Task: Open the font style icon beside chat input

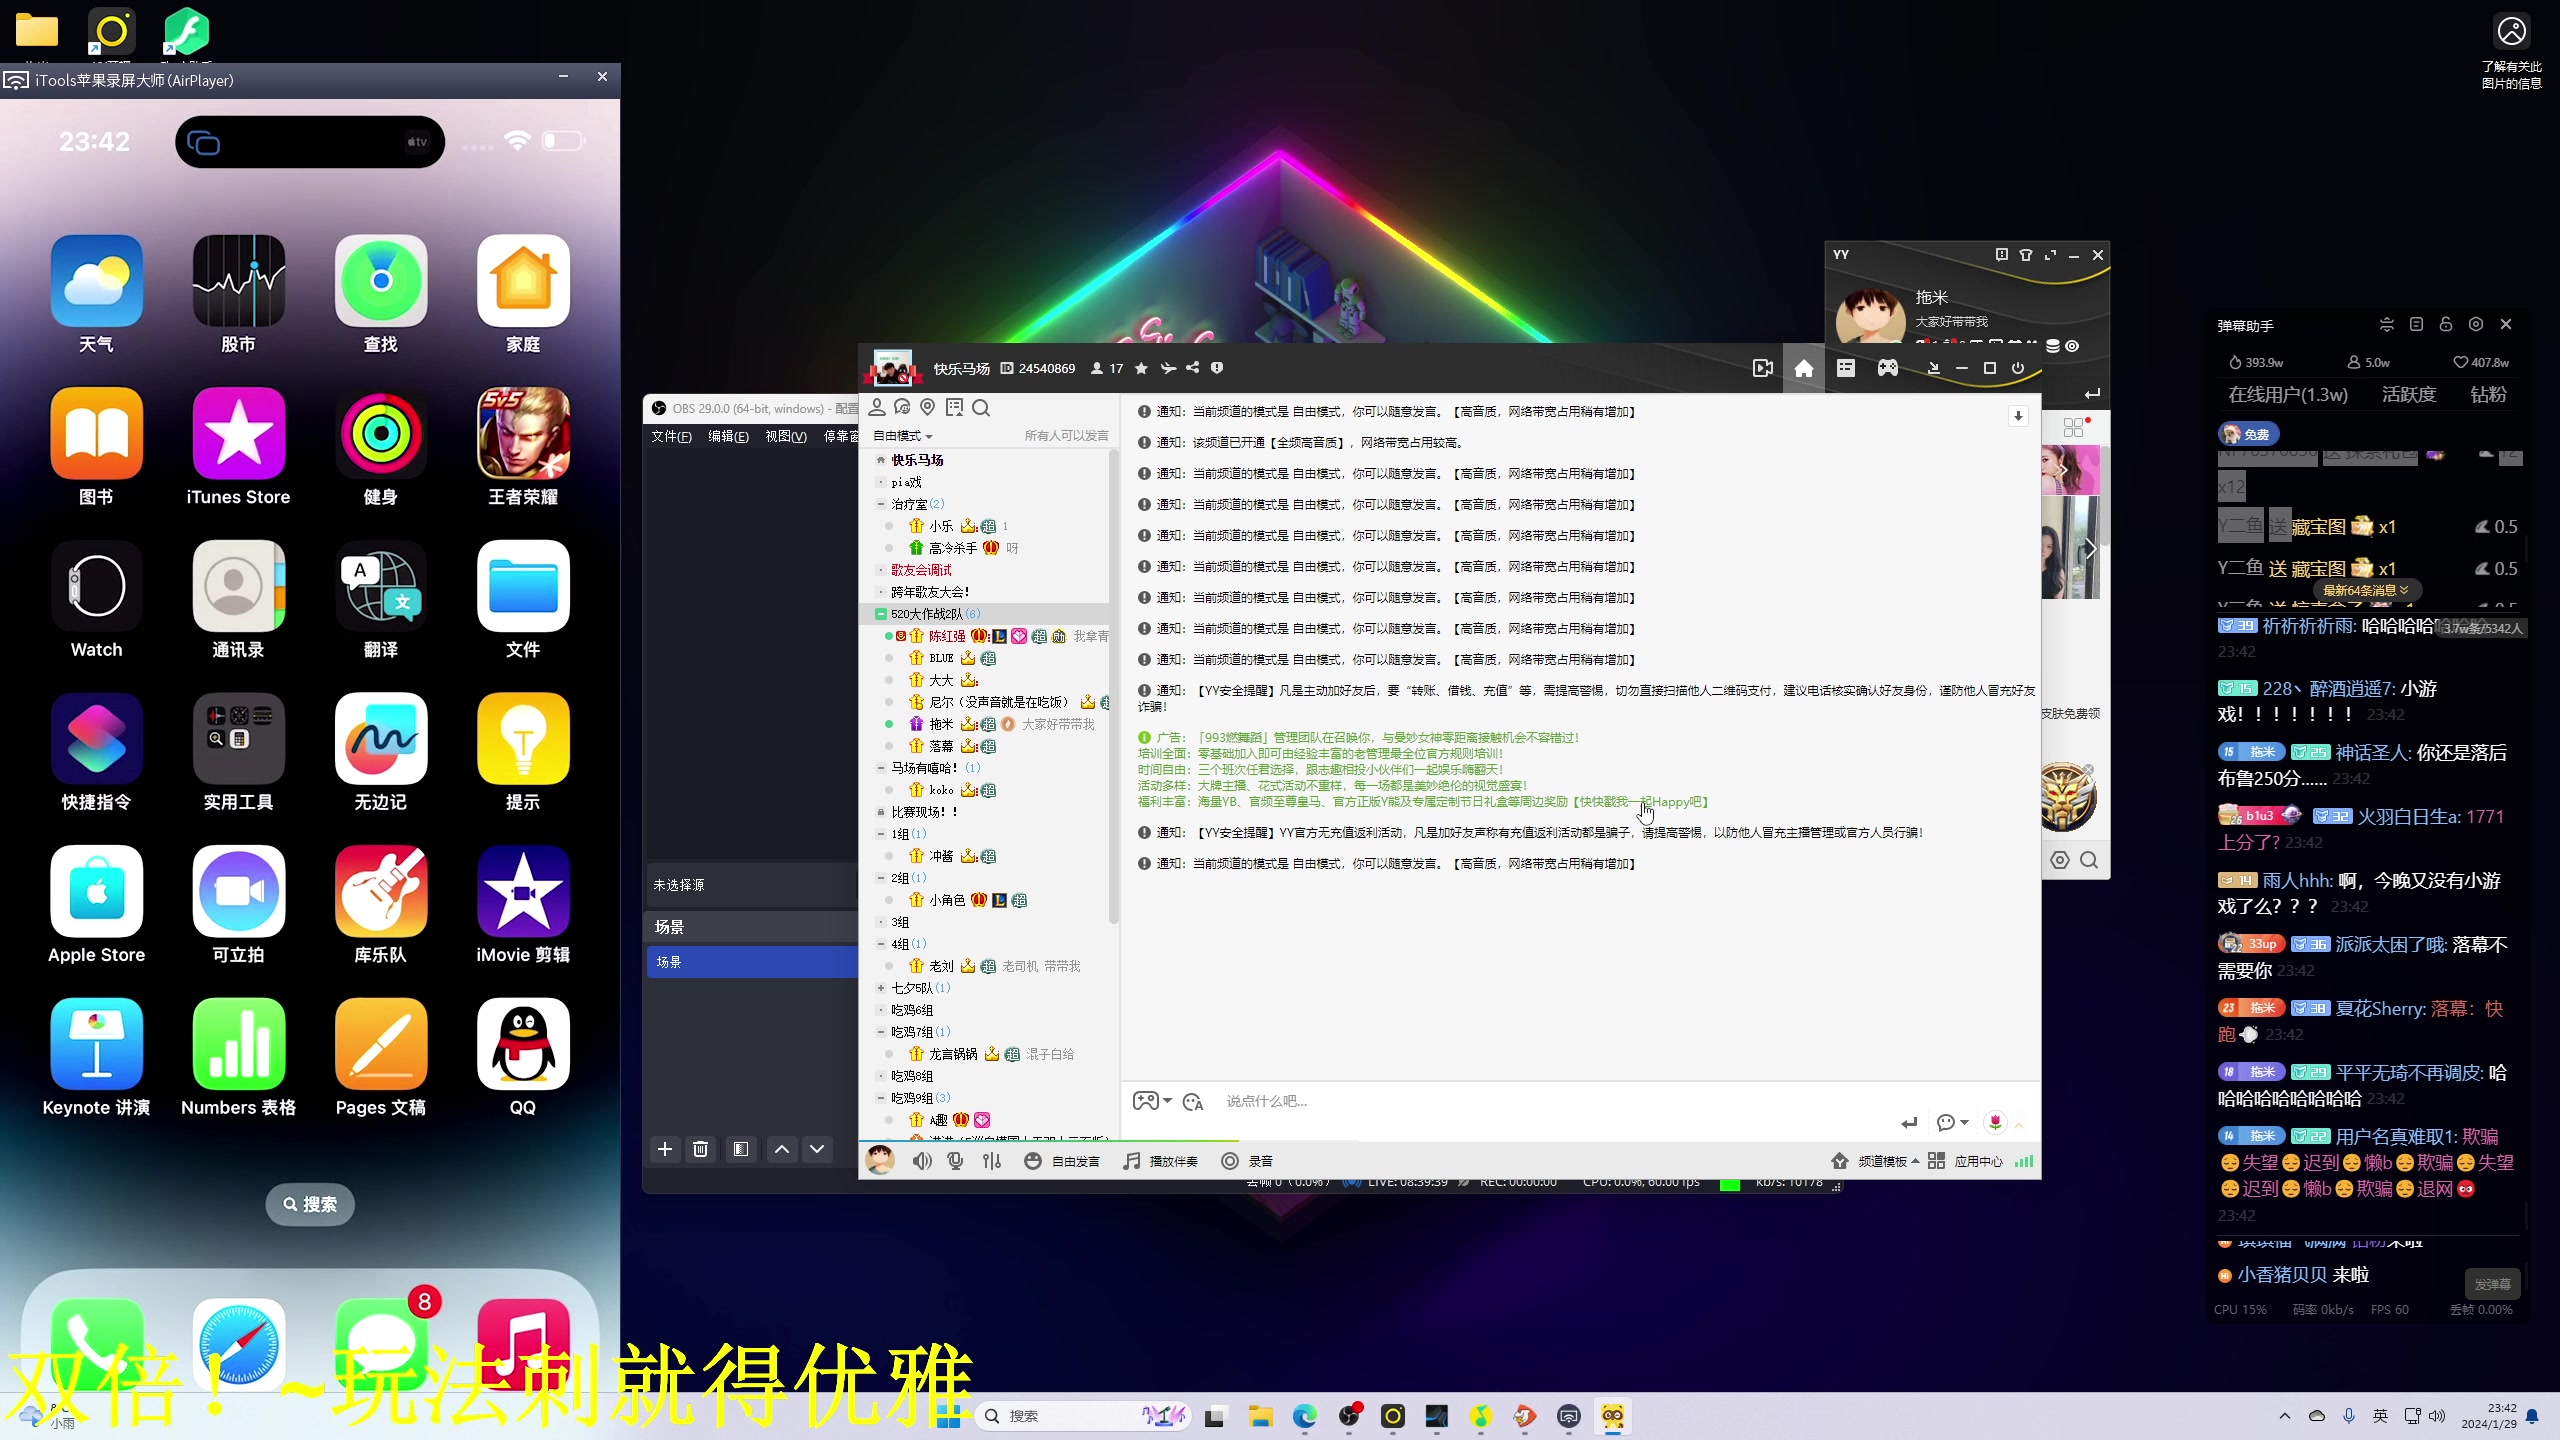Action: [1193, 1101]
